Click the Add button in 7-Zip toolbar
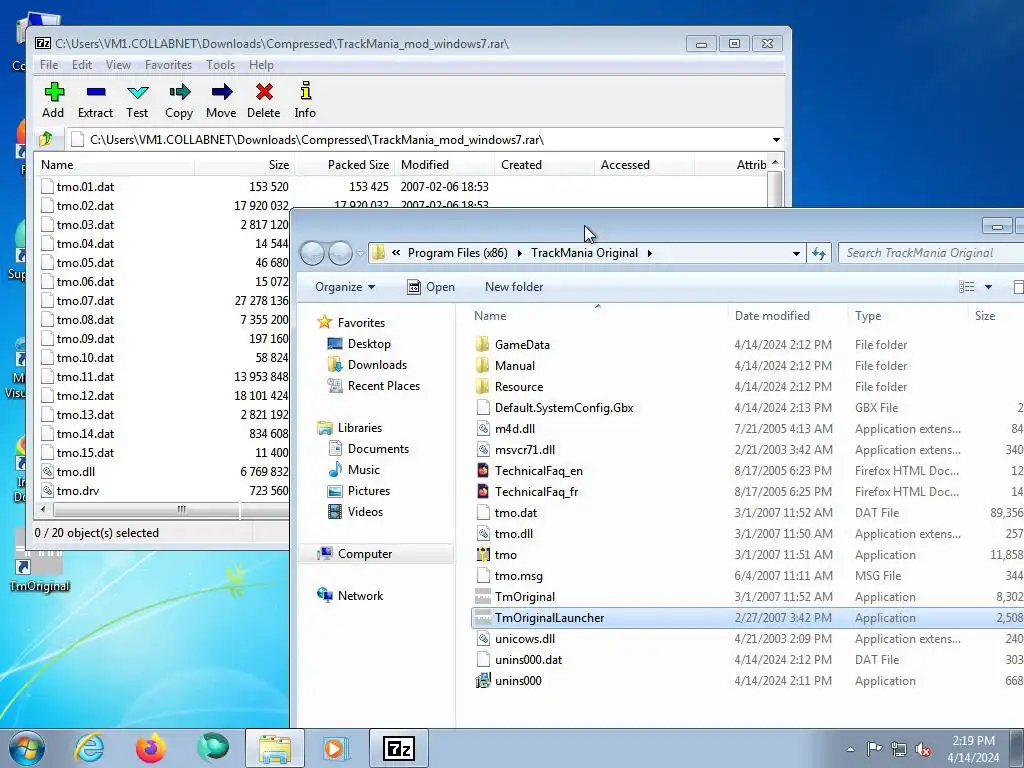Screen dimensions: 1024x768 [x=53, y=101]
